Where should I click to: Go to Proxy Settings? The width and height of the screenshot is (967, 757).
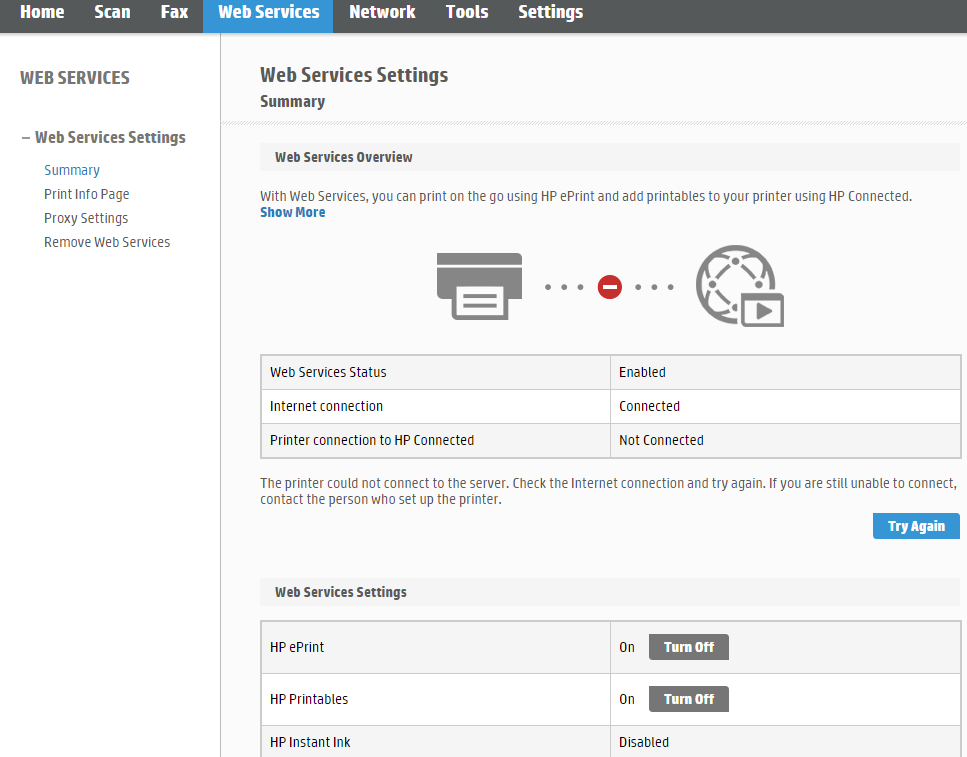point(86,218)
